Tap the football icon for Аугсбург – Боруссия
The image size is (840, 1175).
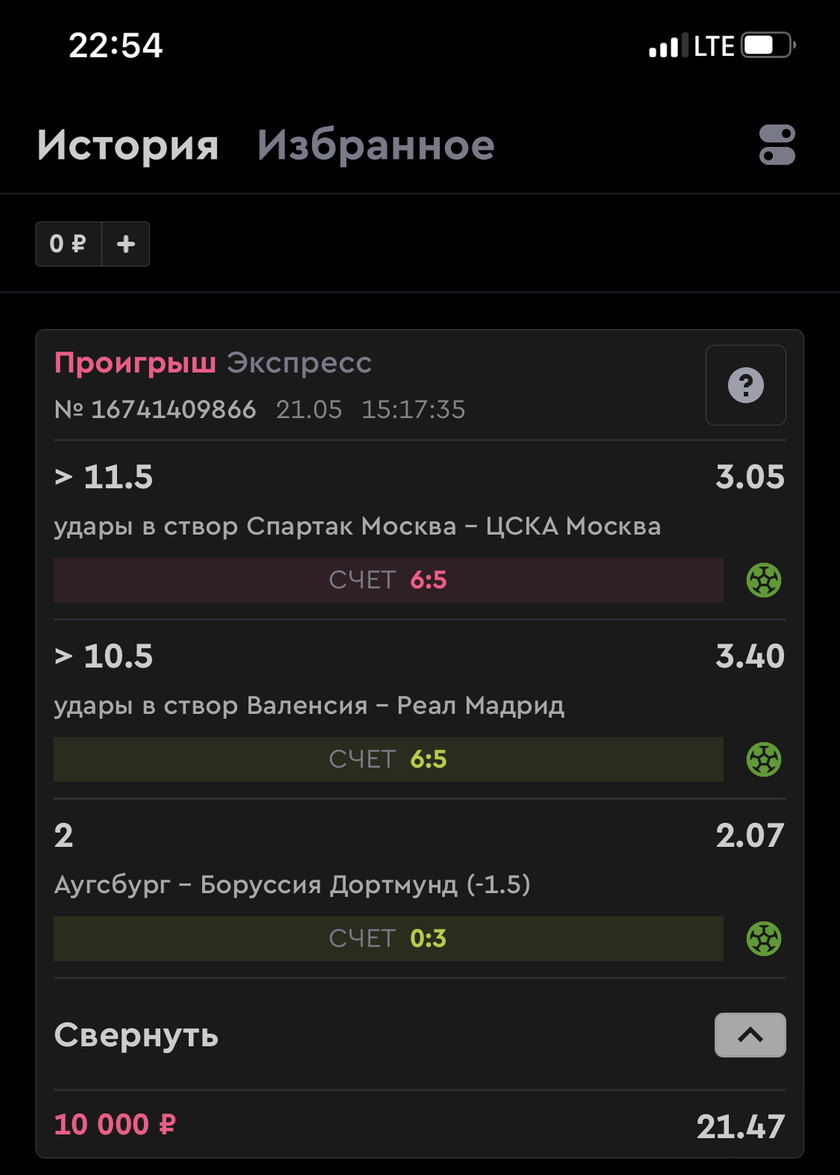764,938
